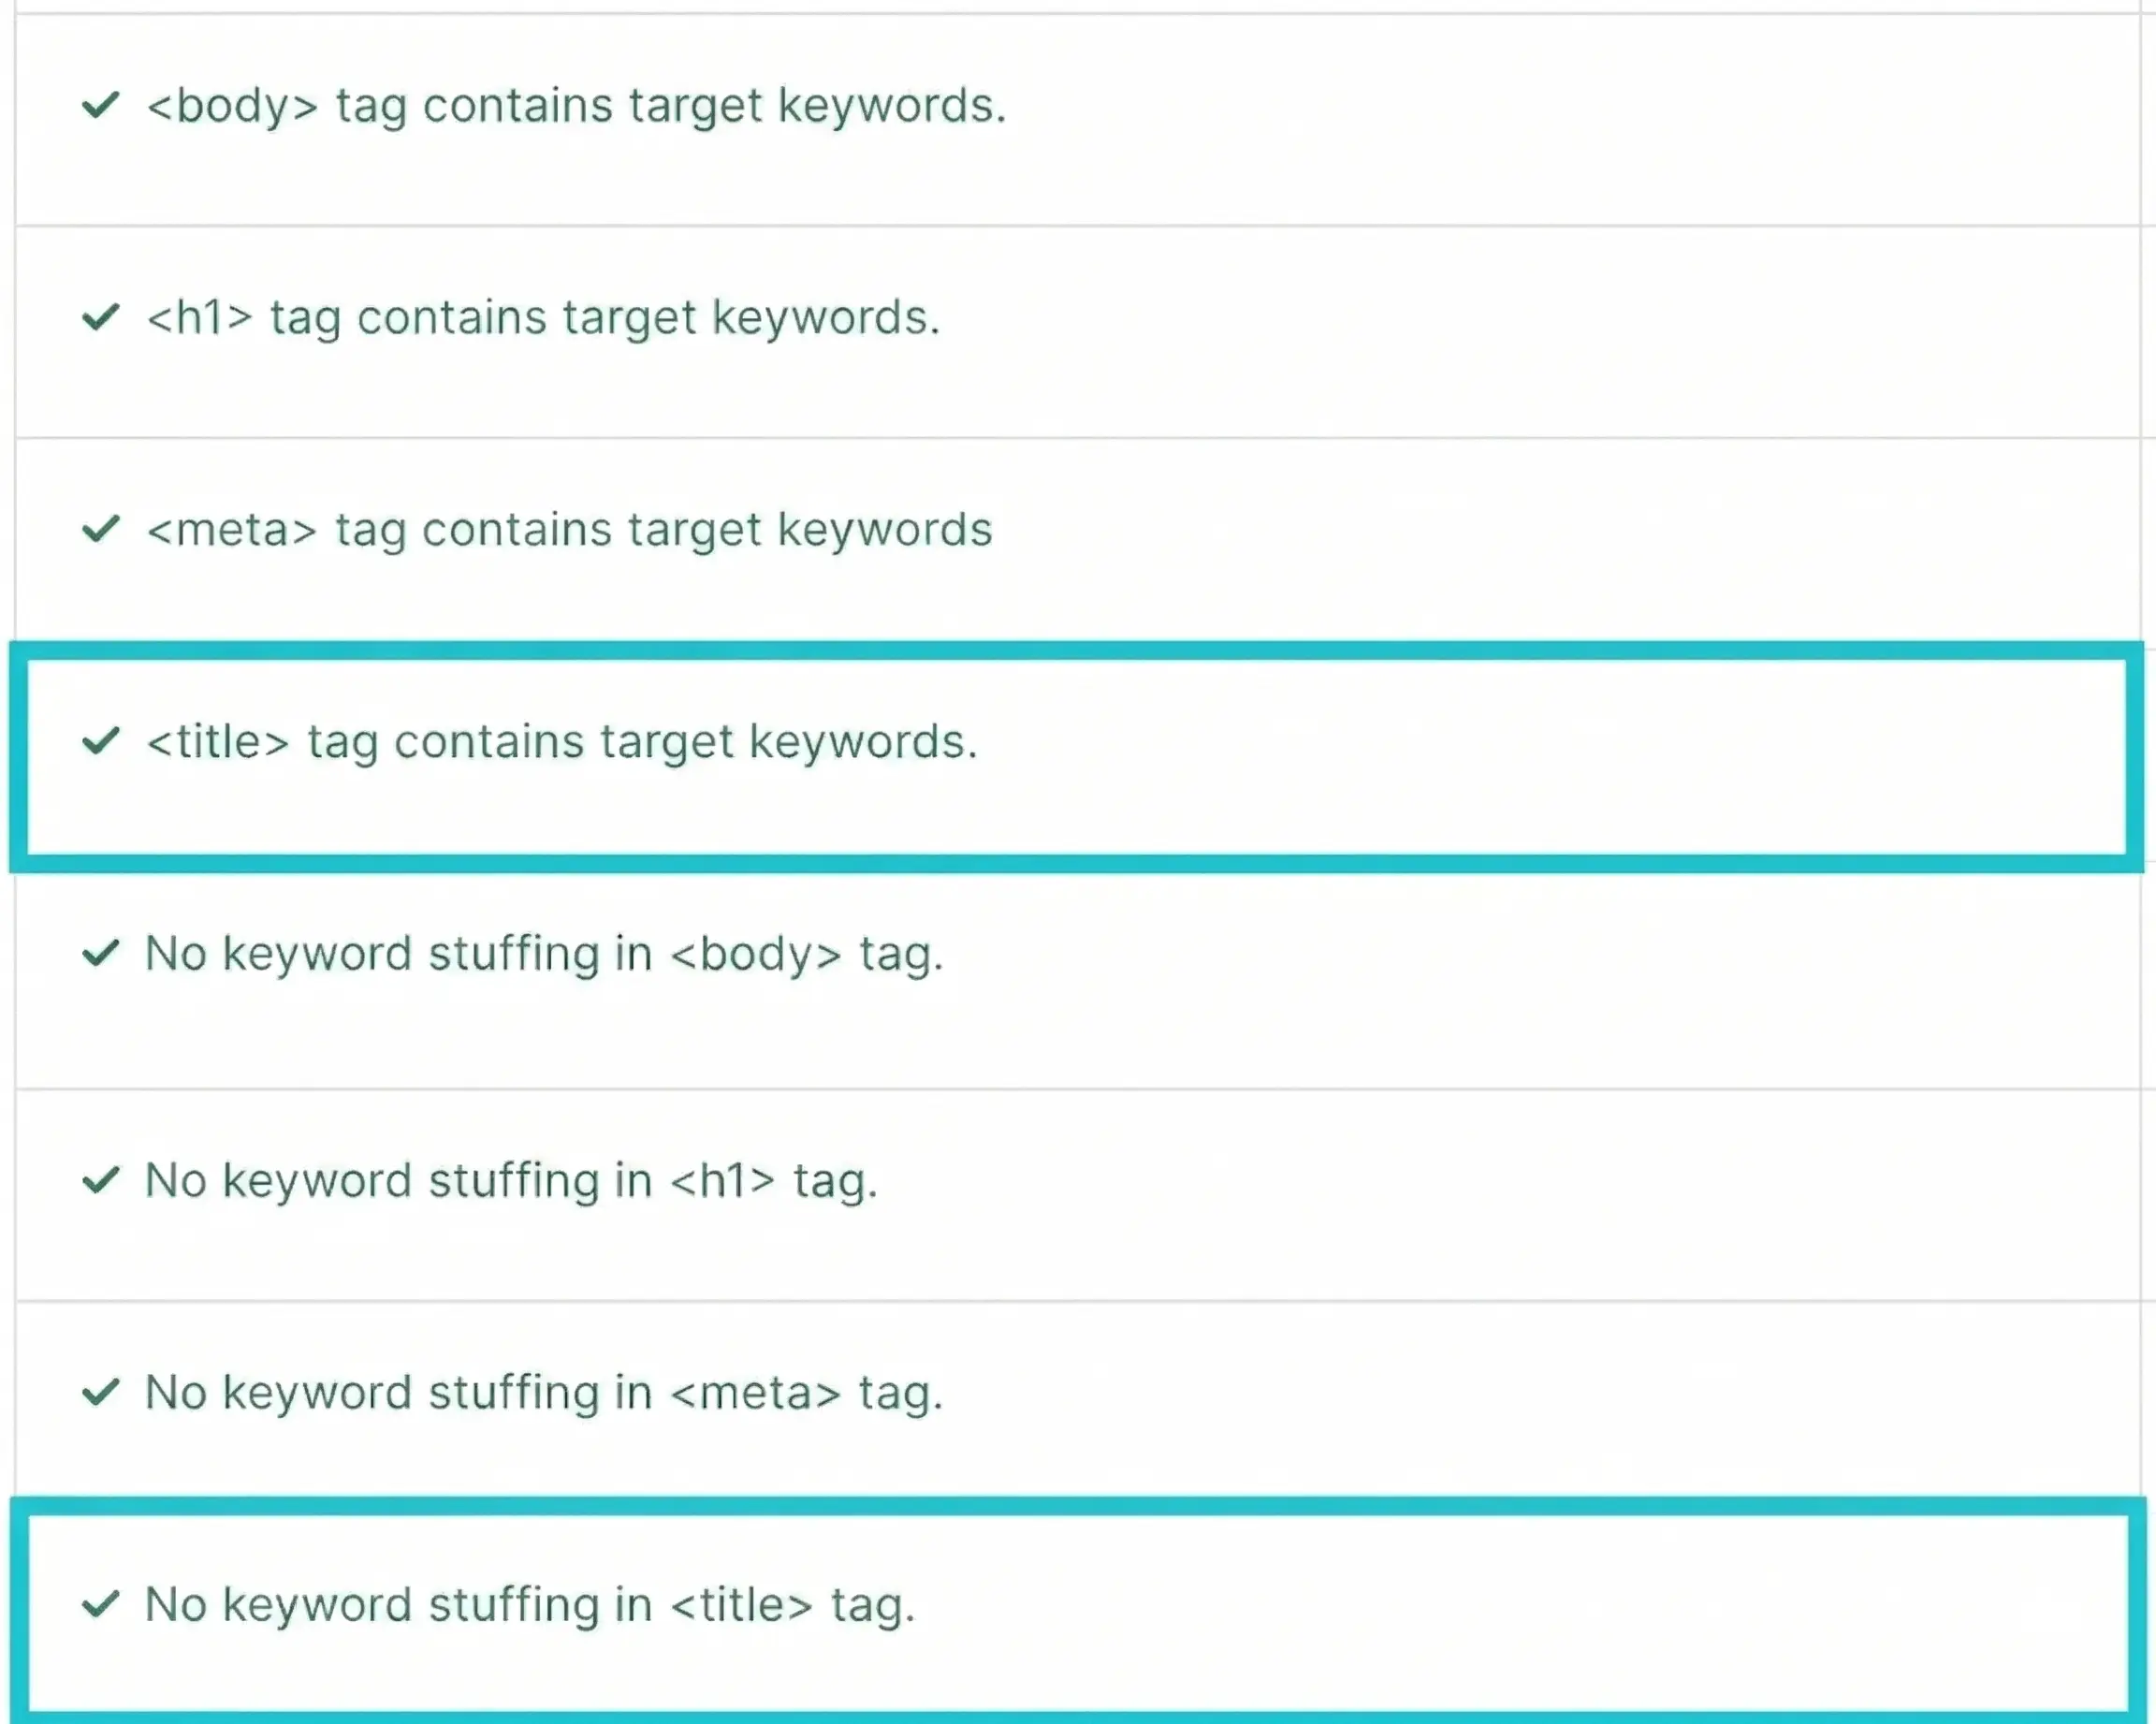Click the checkmark beside title tag contains keywords
This screenshot has width=2156, height=1724.
coord(101,741)
